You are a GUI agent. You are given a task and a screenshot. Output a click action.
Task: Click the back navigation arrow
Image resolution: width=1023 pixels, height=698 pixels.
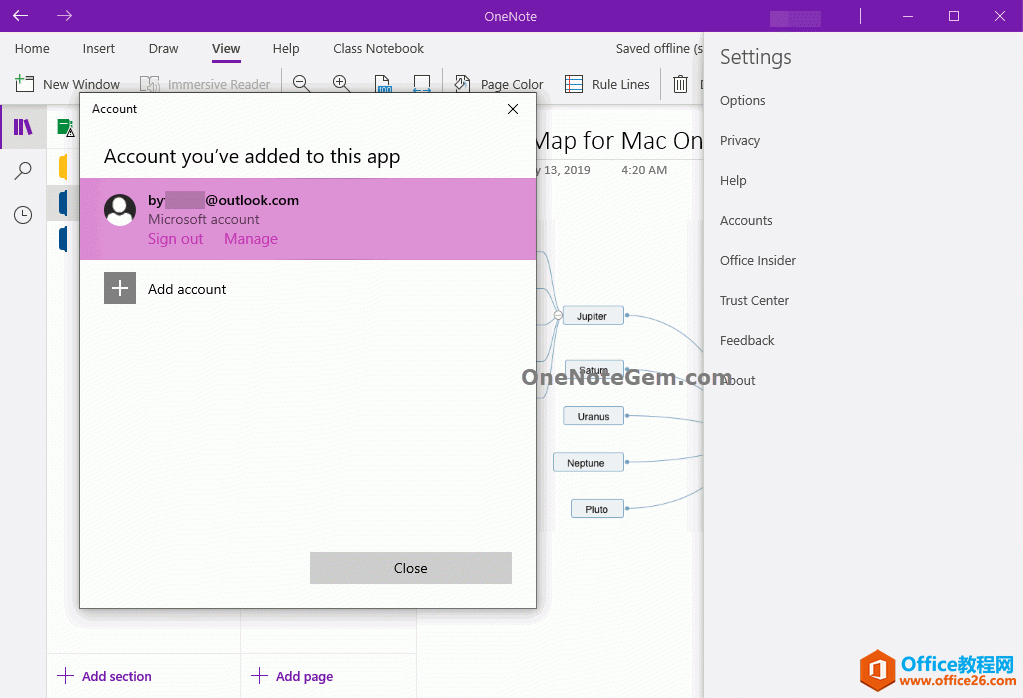(20, 16)
